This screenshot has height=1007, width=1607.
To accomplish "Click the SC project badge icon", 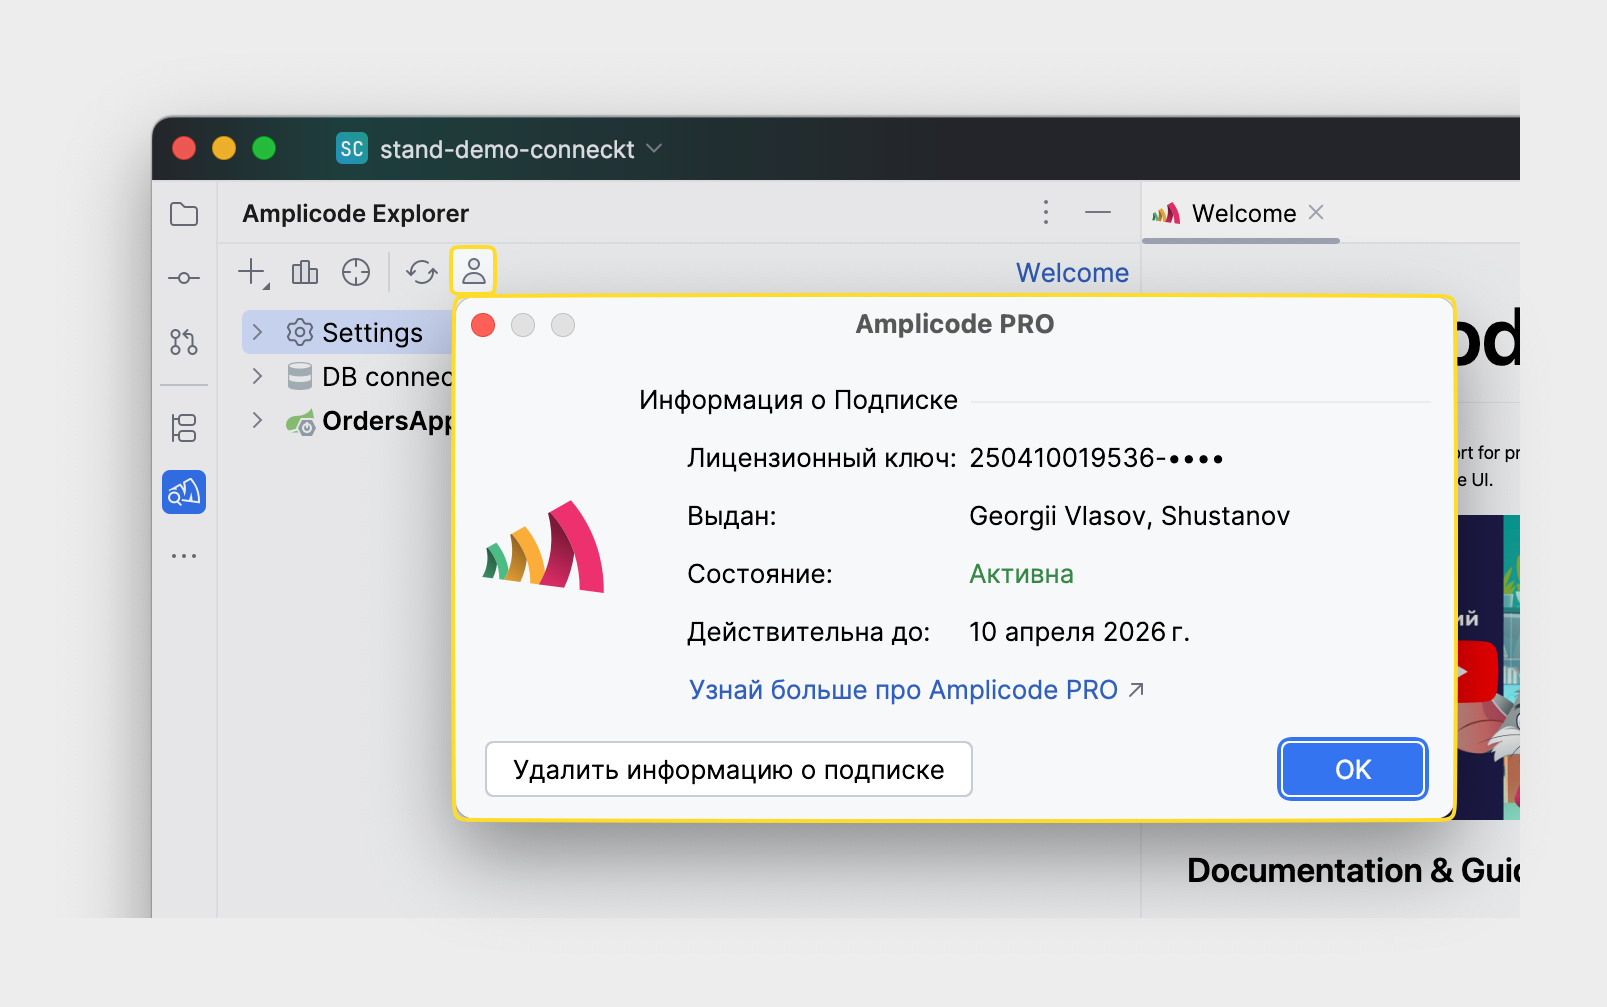I will (x=352, y=148).
